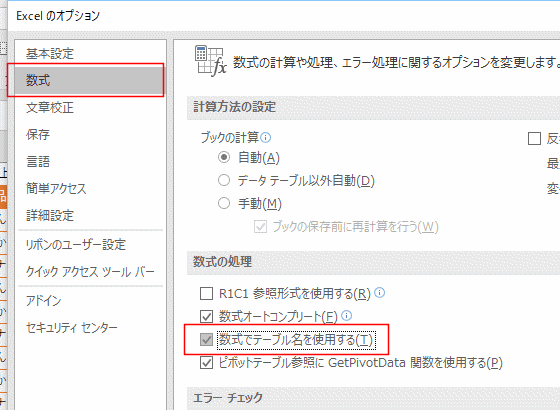The image size is (560, 410).
Task: Uncheck GetPivotData 関数を使用する checkbox
Action: pyautogui.click(x=206, y=363)
